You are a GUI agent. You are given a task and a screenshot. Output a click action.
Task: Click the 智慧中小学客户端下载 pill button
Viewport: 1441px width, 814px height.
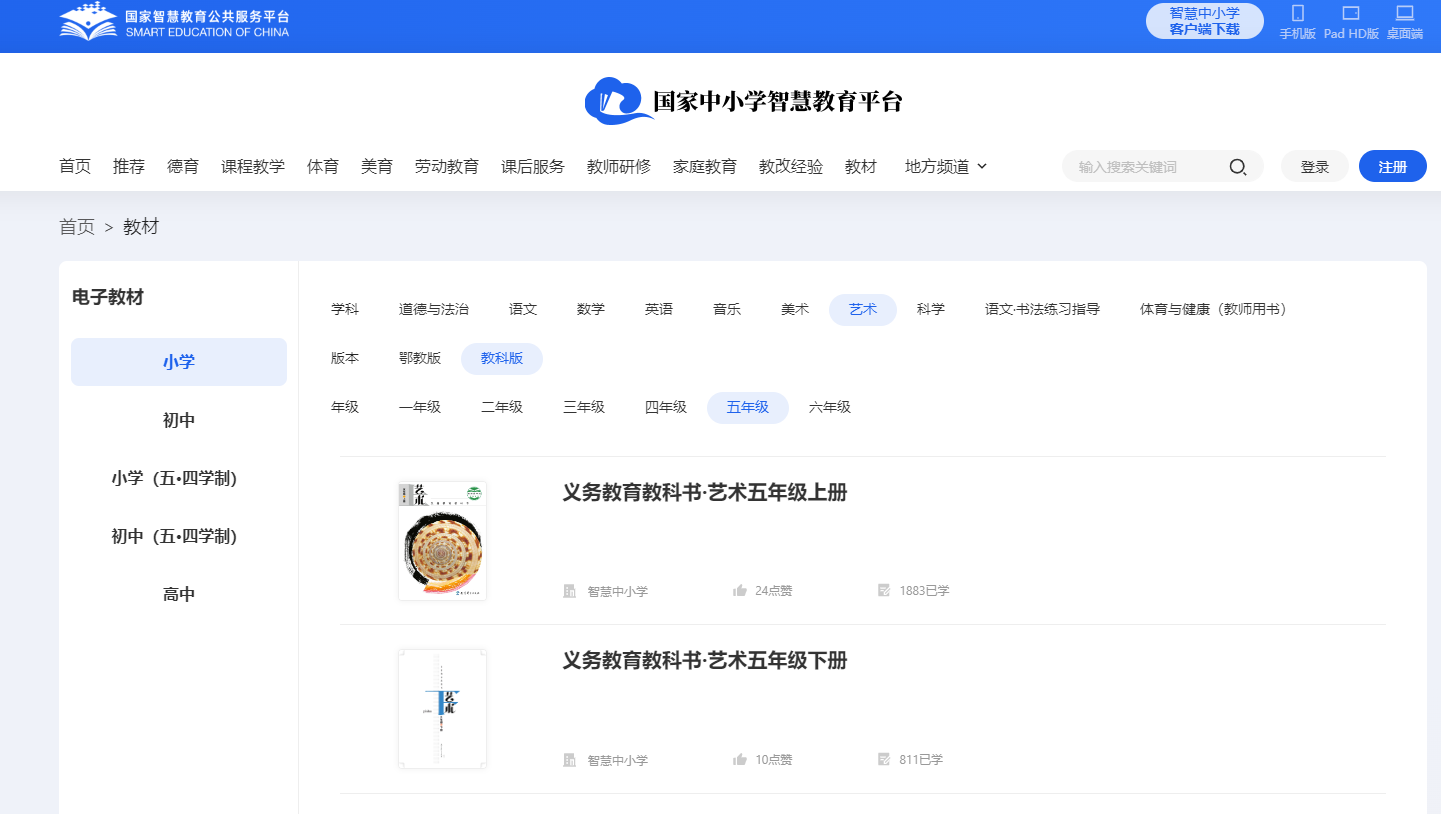pyautogui.click(x=1204, y=20)
